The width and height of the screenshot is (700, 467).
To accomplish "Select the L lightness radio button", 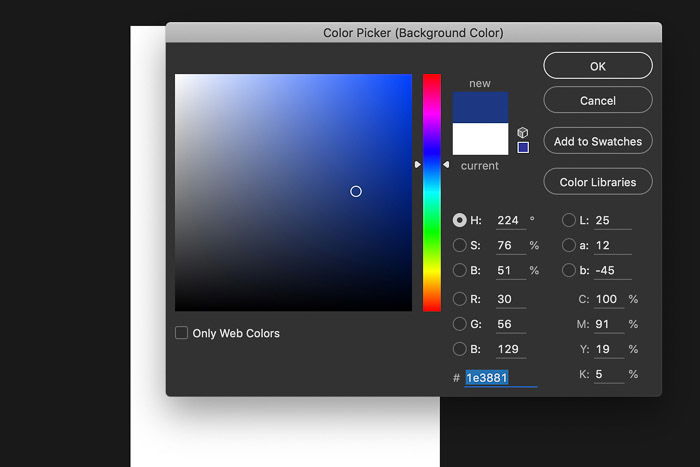I will tap(568, 220).
